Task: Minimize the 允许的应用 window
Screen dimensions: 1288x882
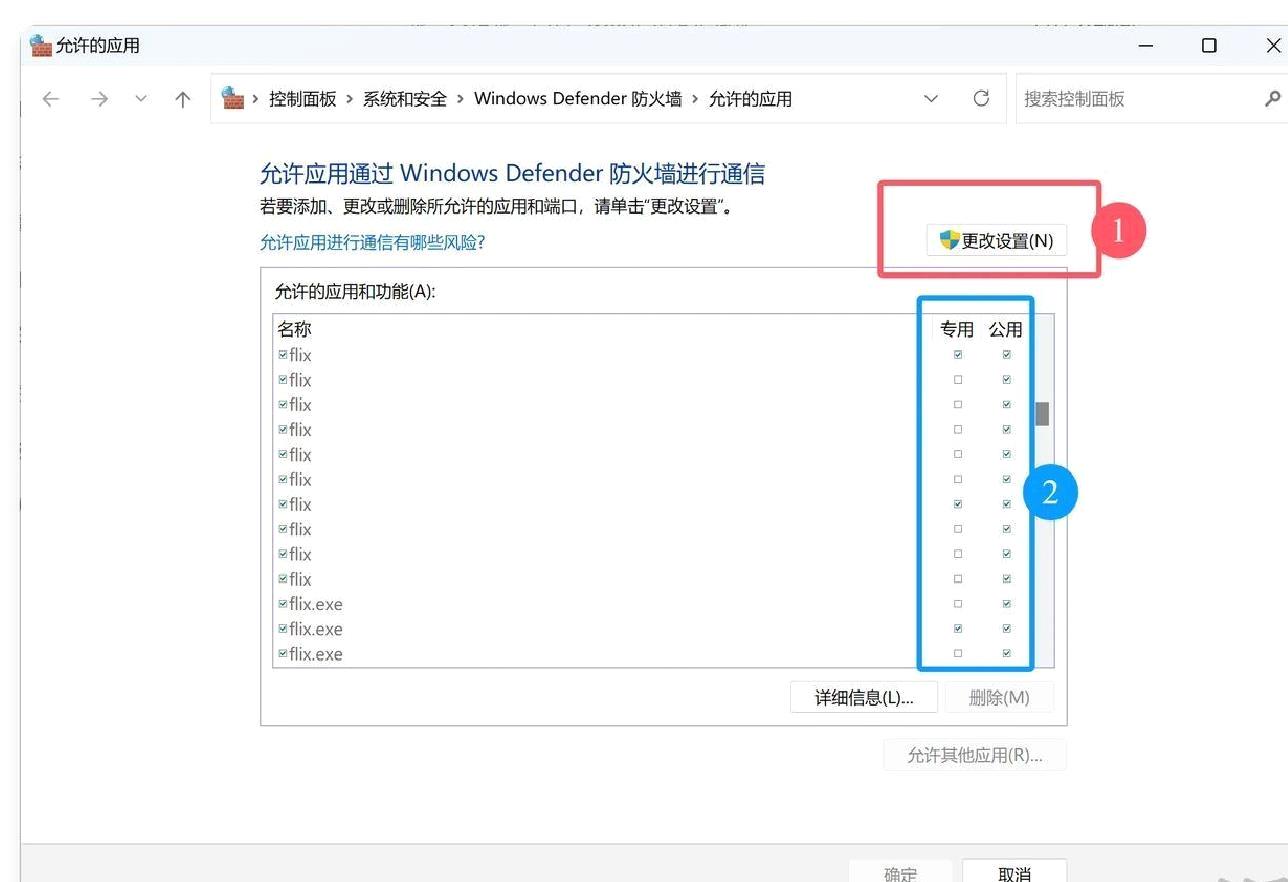Action: 1146,45
